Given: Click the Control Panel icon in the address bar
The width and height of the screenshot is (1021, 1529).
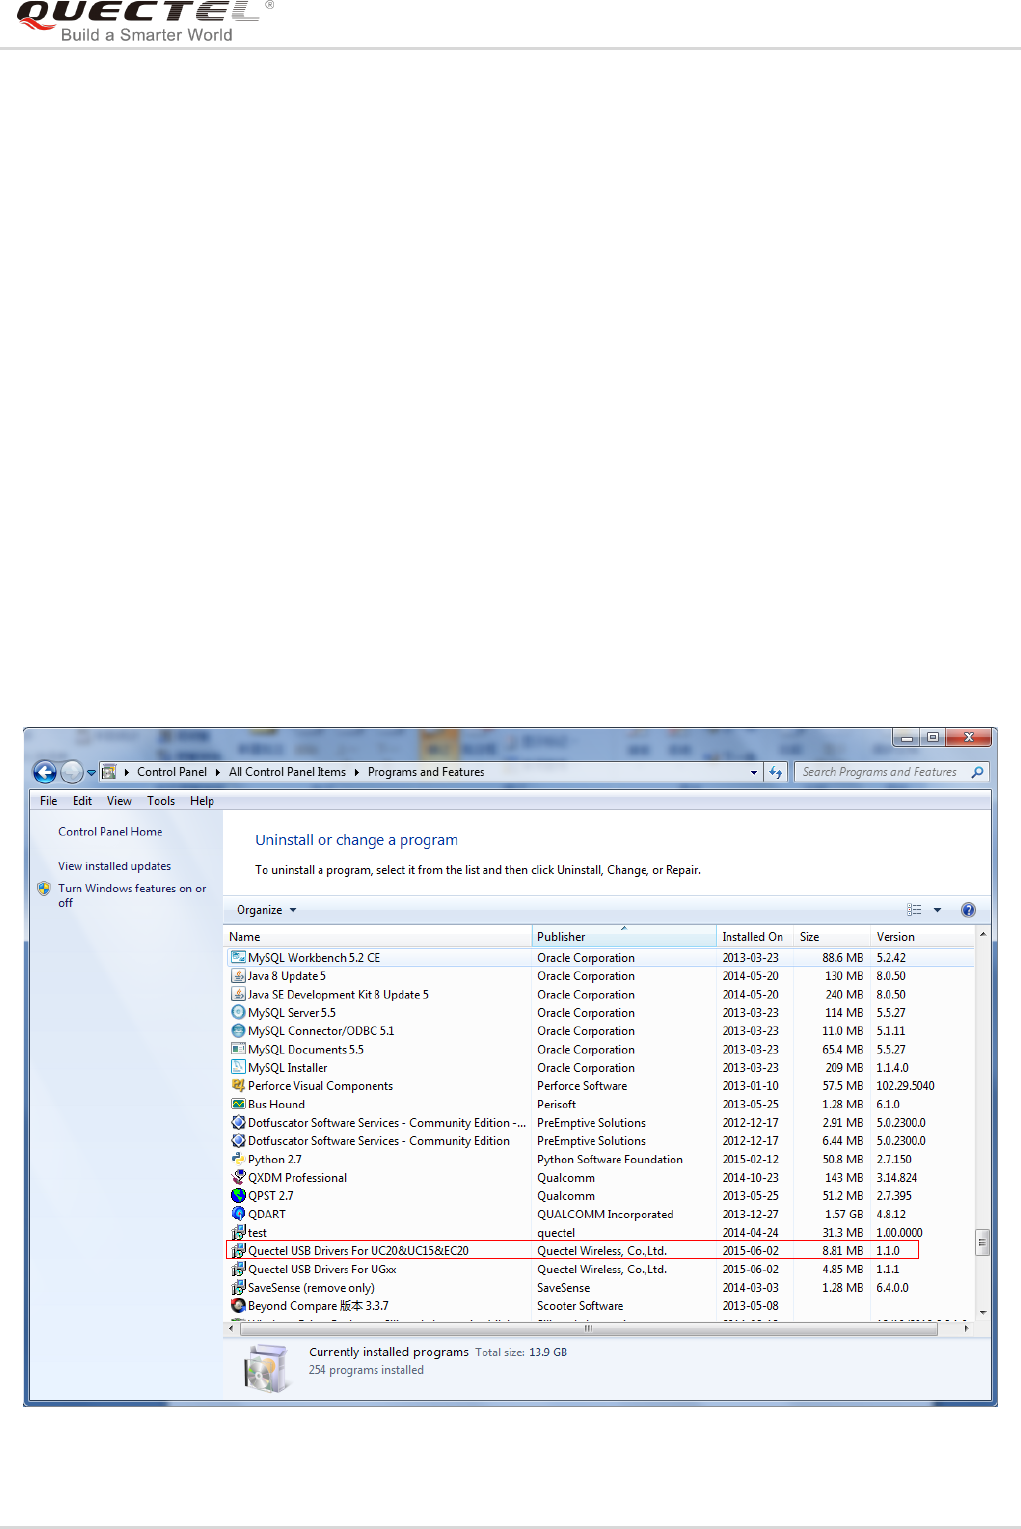Looking at the screenshot, I should [109, 772].
